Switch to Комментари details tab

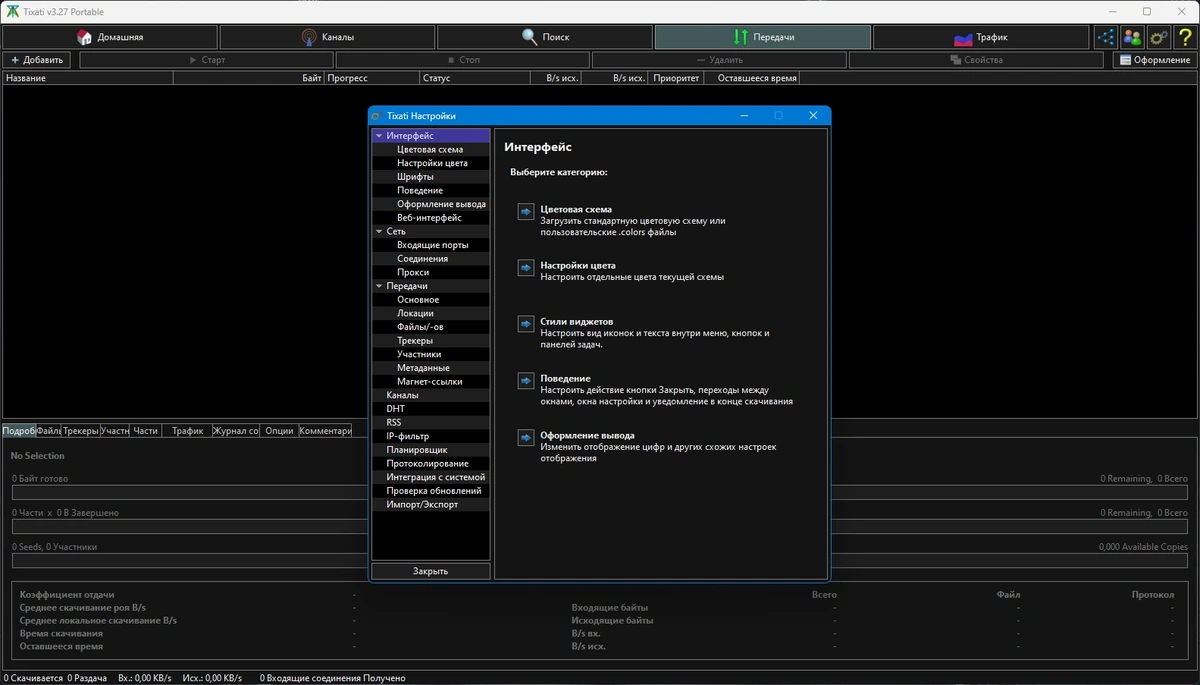coord(325,431)
